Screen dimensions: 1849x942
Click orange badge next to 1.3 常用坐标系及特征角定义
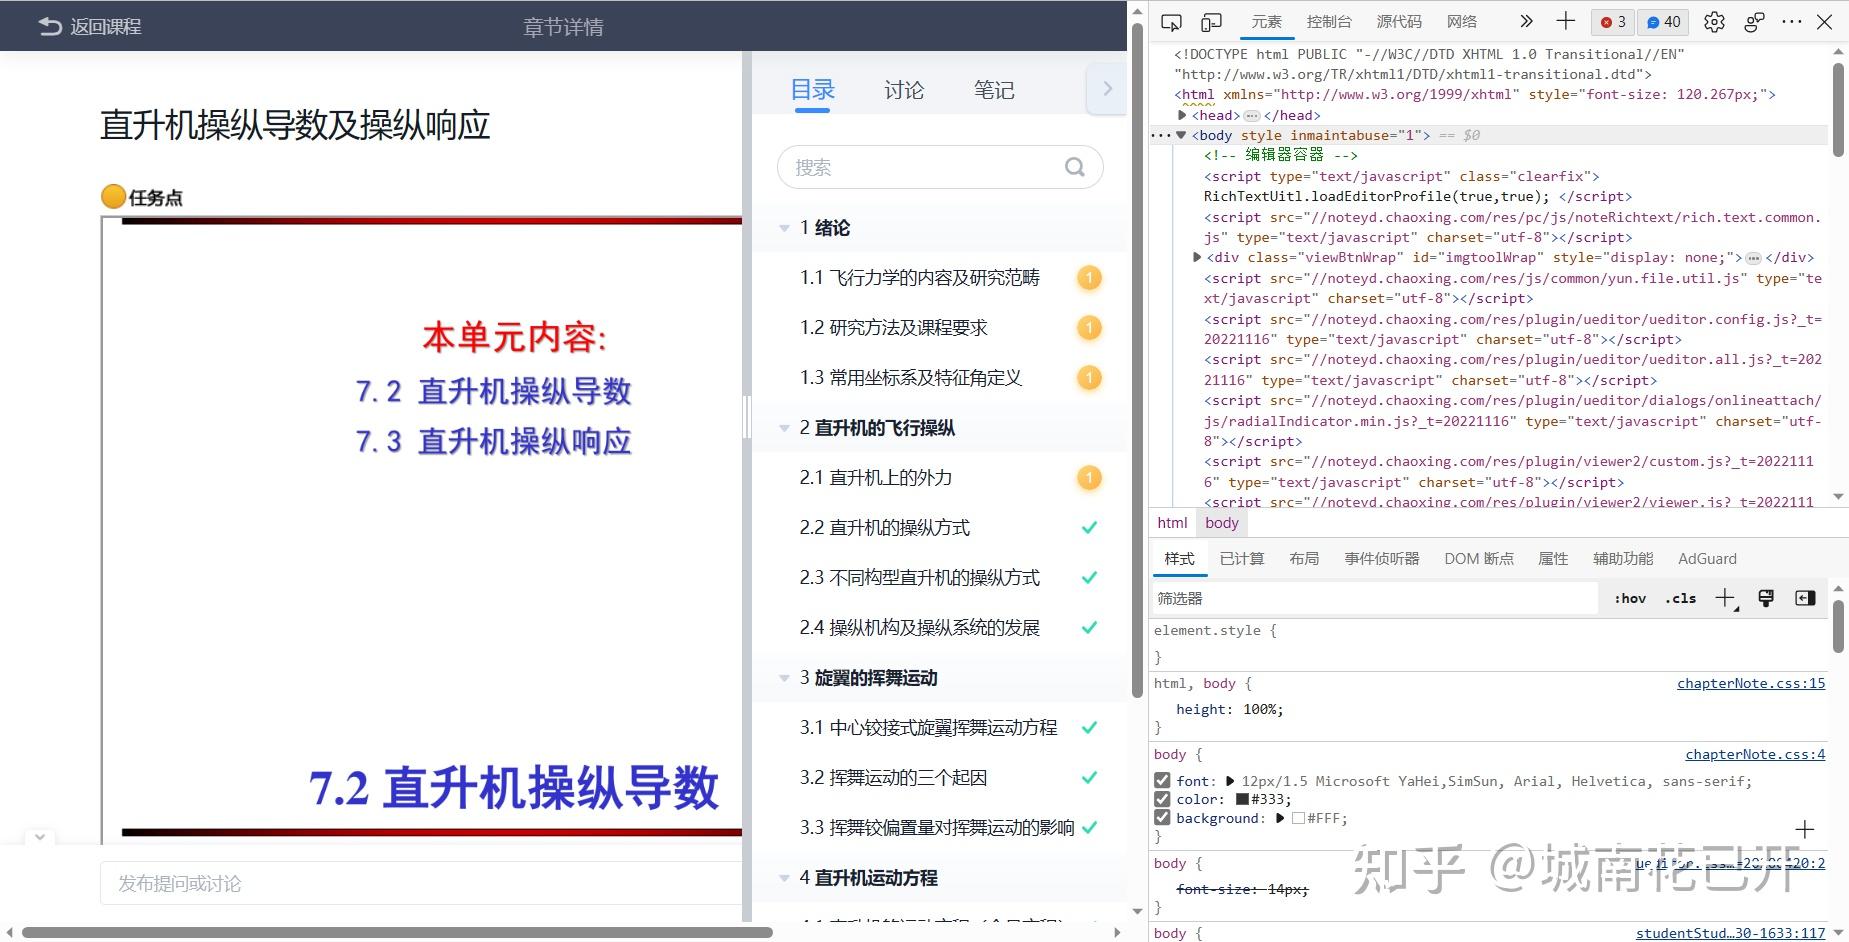click(x=1089, y=378)
